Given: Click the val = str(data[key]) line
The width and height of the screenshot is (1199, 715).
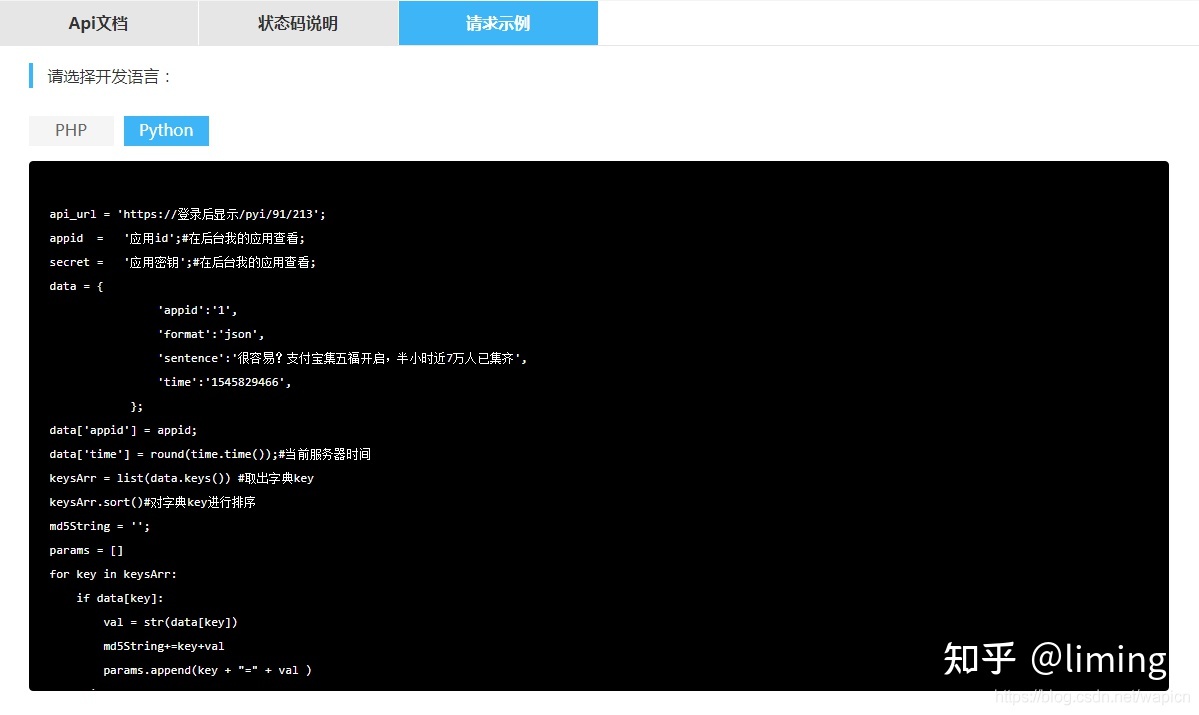Looking at the screenshot, I should [171, 622].
